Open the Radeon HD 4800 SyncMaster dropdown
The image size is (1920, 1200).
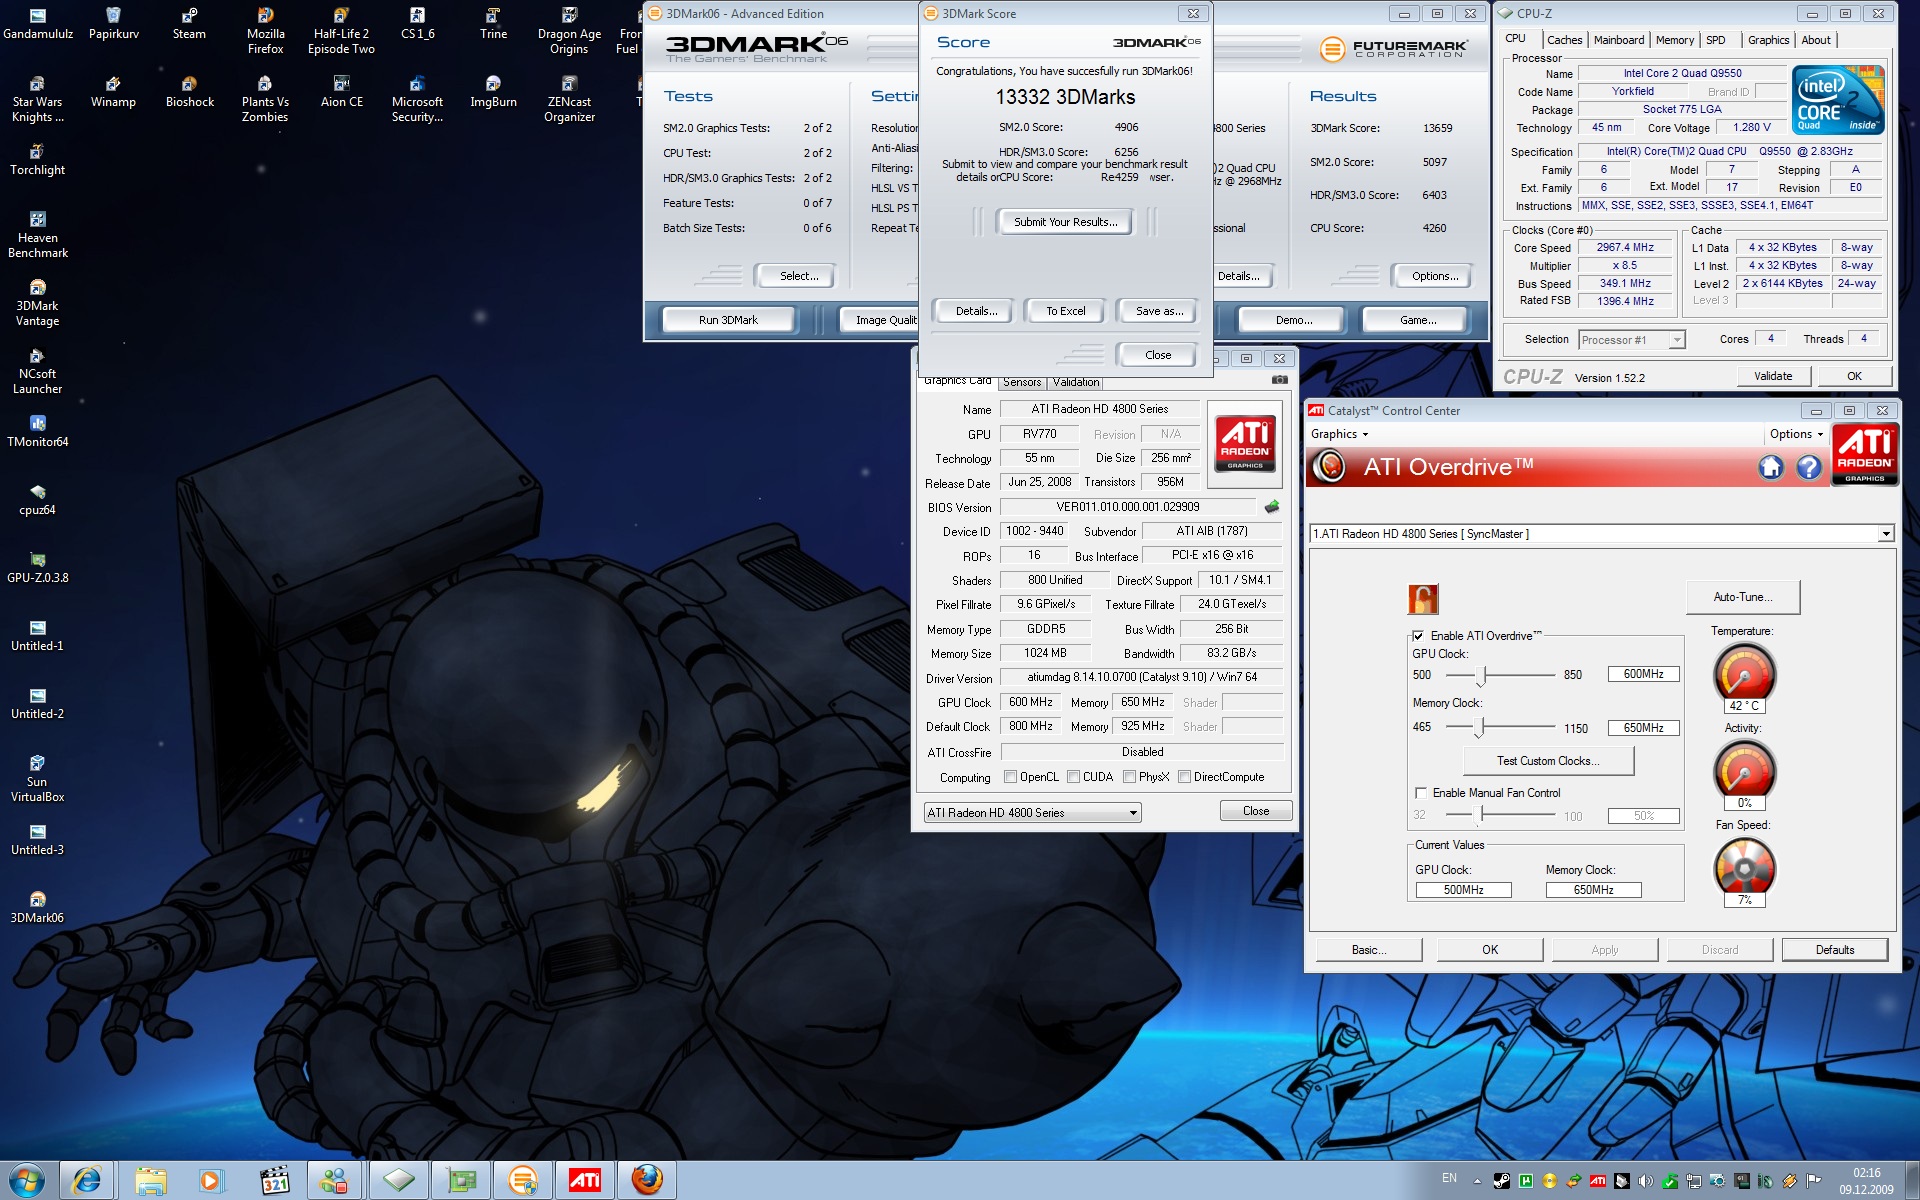1601,534
